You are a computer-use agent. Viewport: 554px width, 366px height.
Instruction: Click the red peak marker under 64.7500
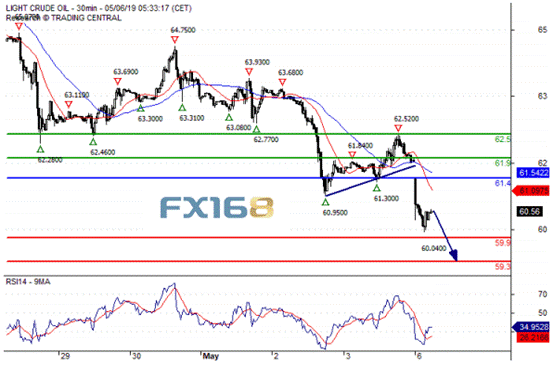(x=175, y=40)
